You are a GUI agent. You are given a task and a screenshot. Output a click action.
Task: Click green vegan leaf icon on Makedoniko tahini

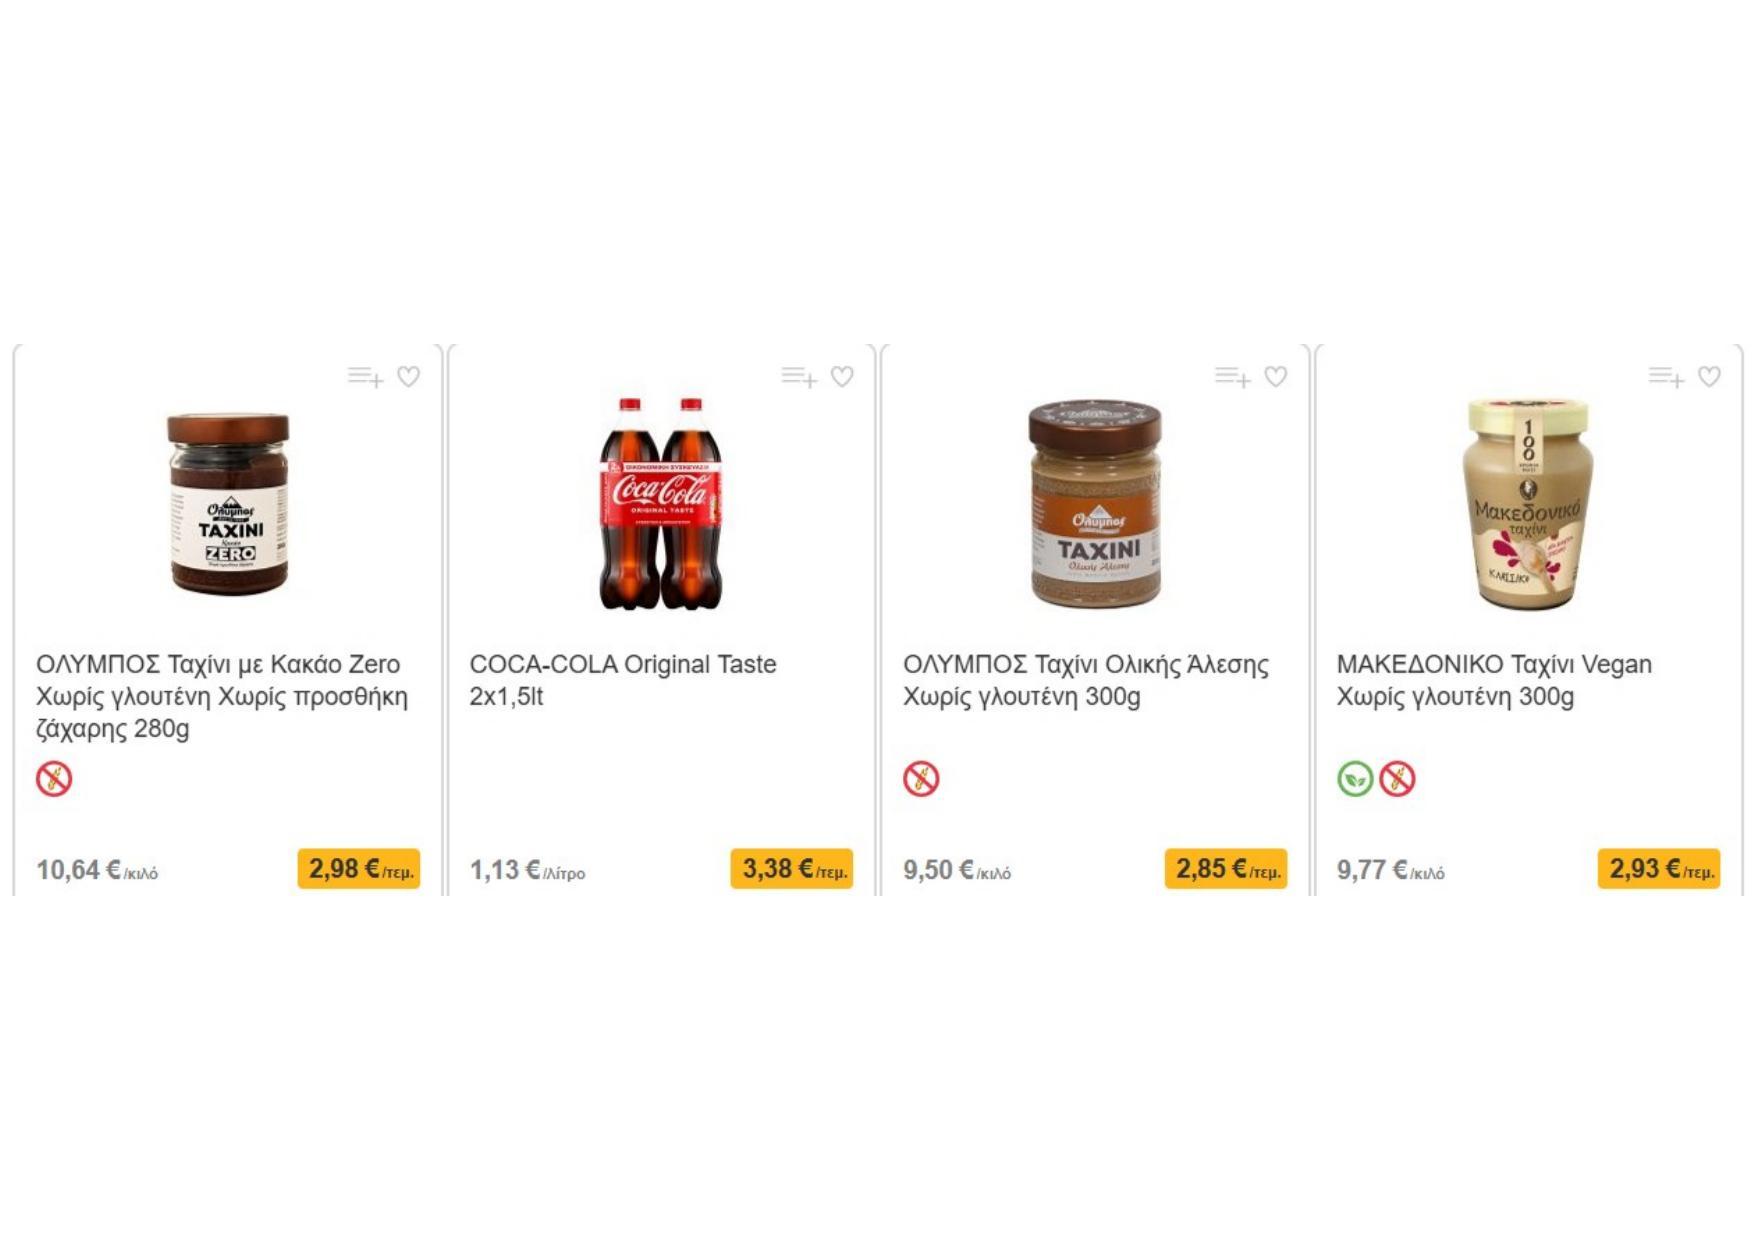coord(1355,779)
